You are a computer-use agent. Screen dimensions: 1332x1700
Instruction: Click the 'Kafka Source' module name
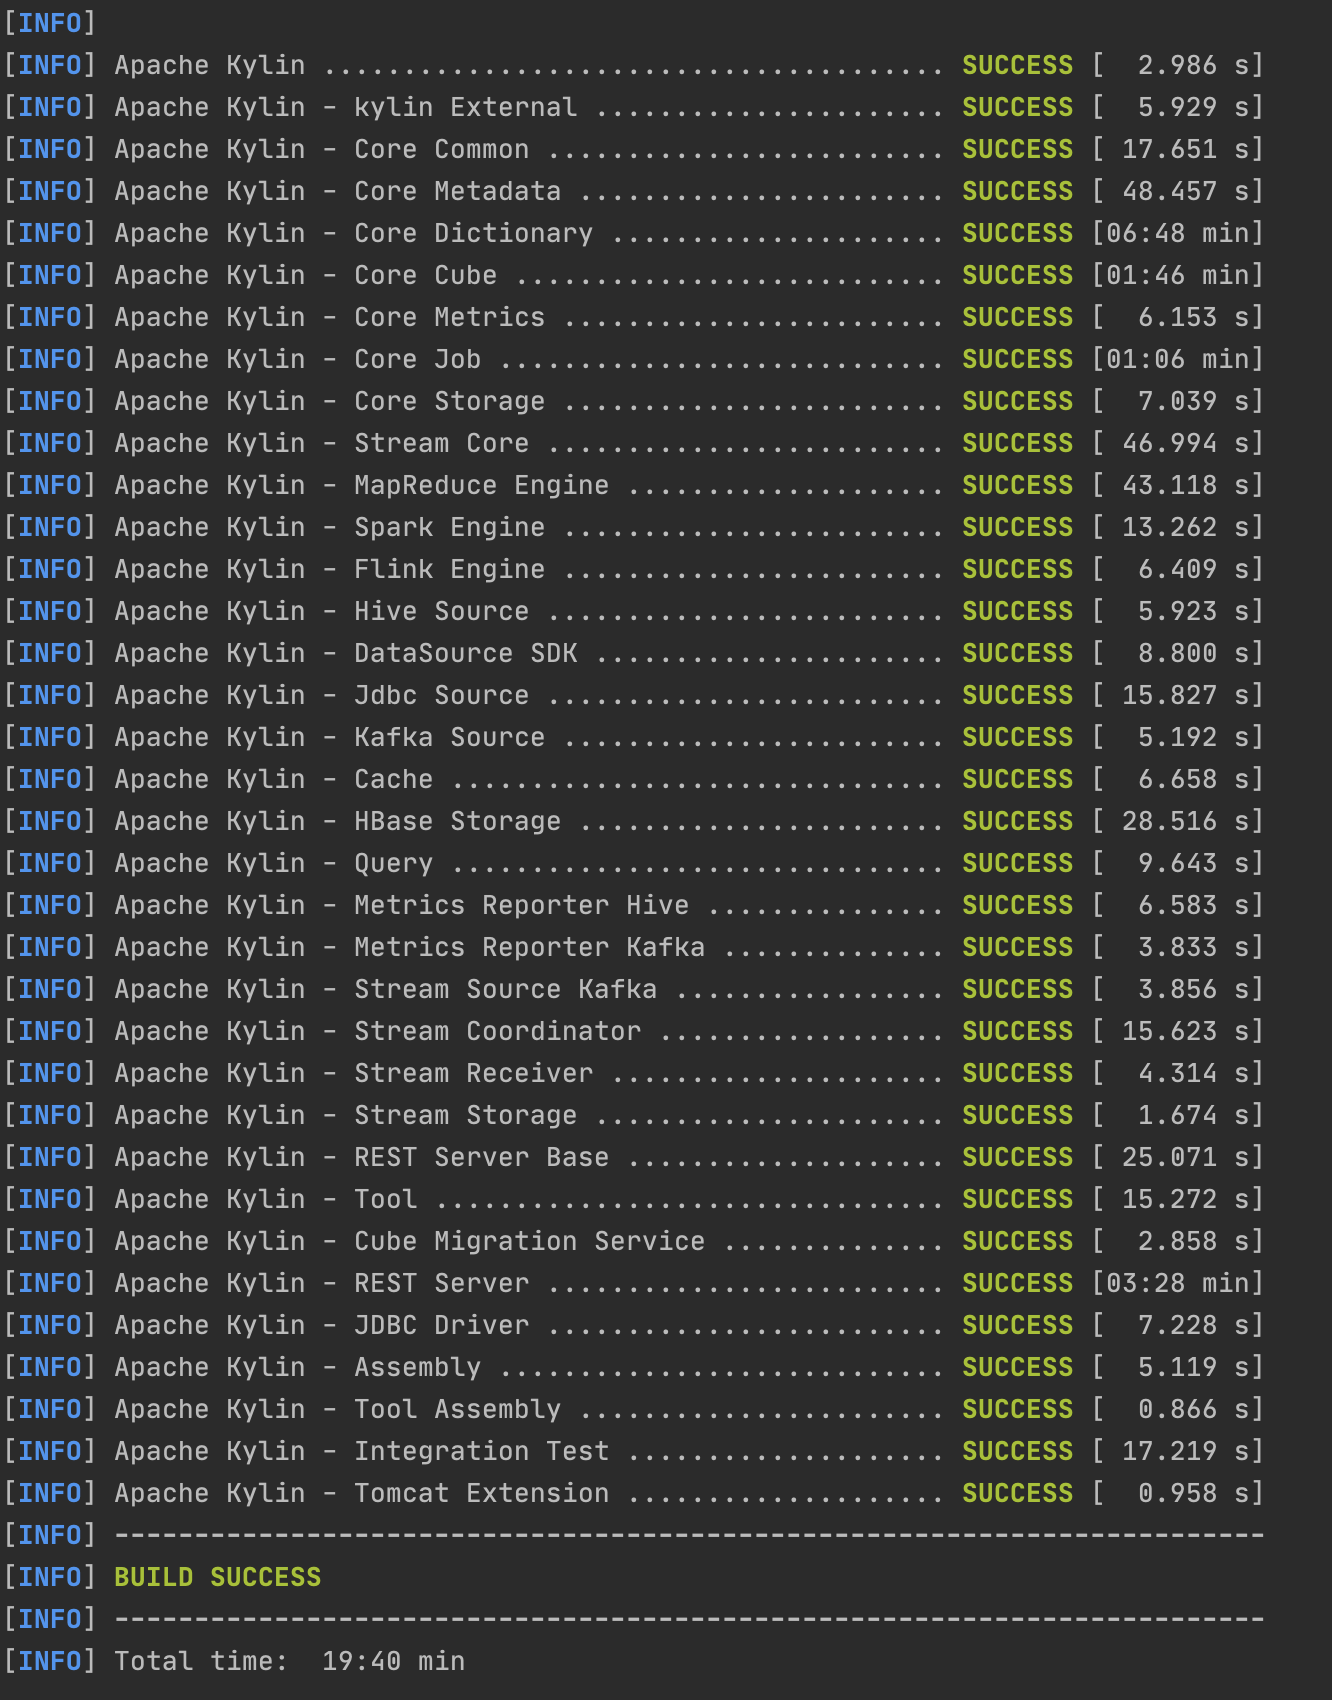point(449,737)
